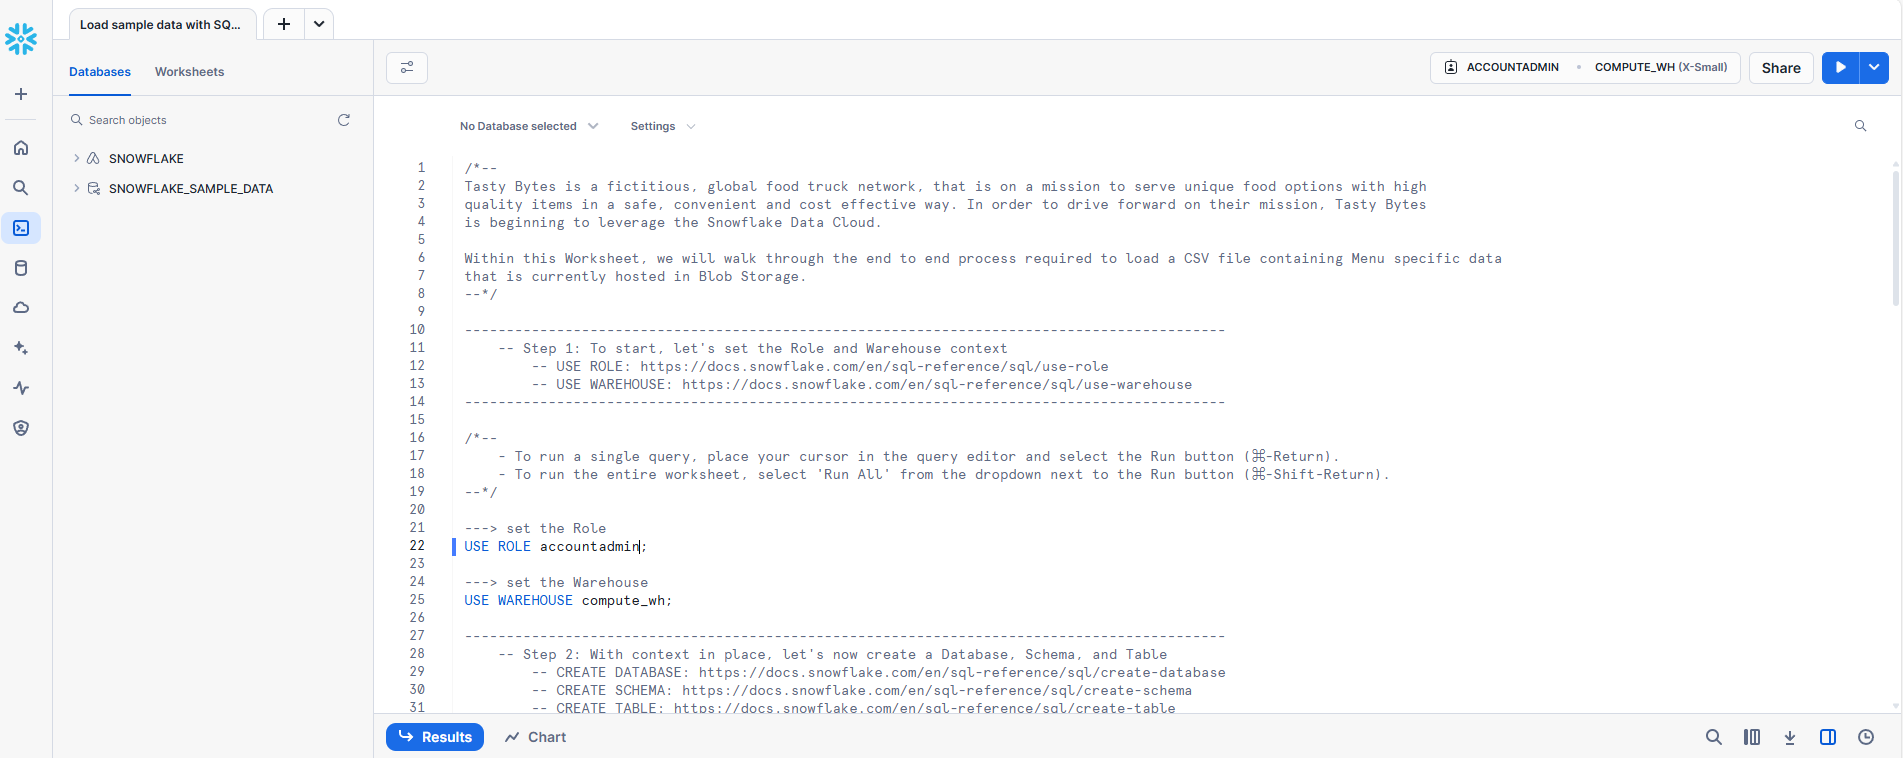Image resolution: width=1903 pixels, height=758 pixels.
Task: Toggle the split panel layout icon
Action: tap(1828, 737)
